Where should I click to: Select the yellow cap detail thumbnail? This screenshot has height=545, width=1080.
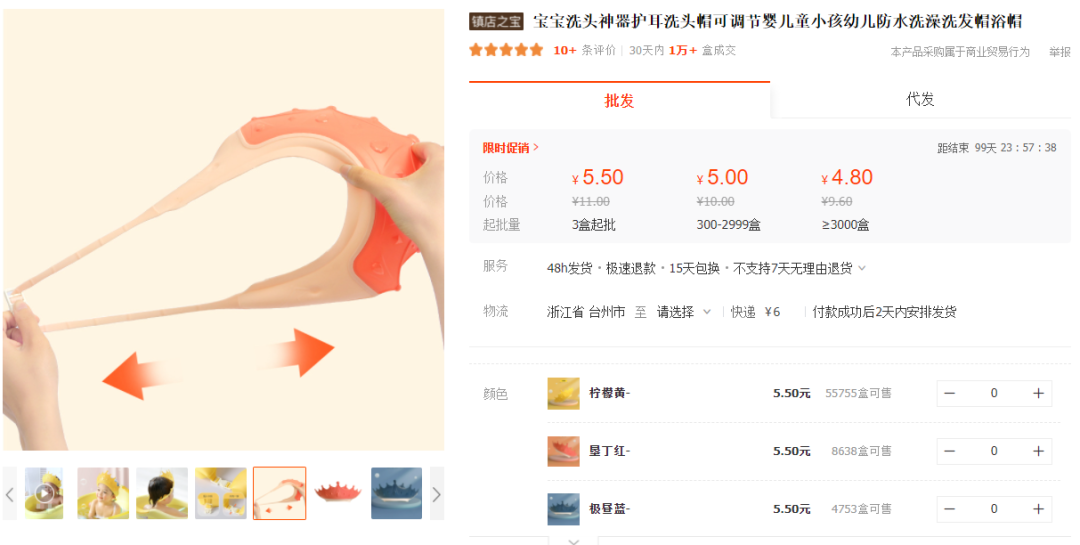pyautogui.click(x=220, y=493)
